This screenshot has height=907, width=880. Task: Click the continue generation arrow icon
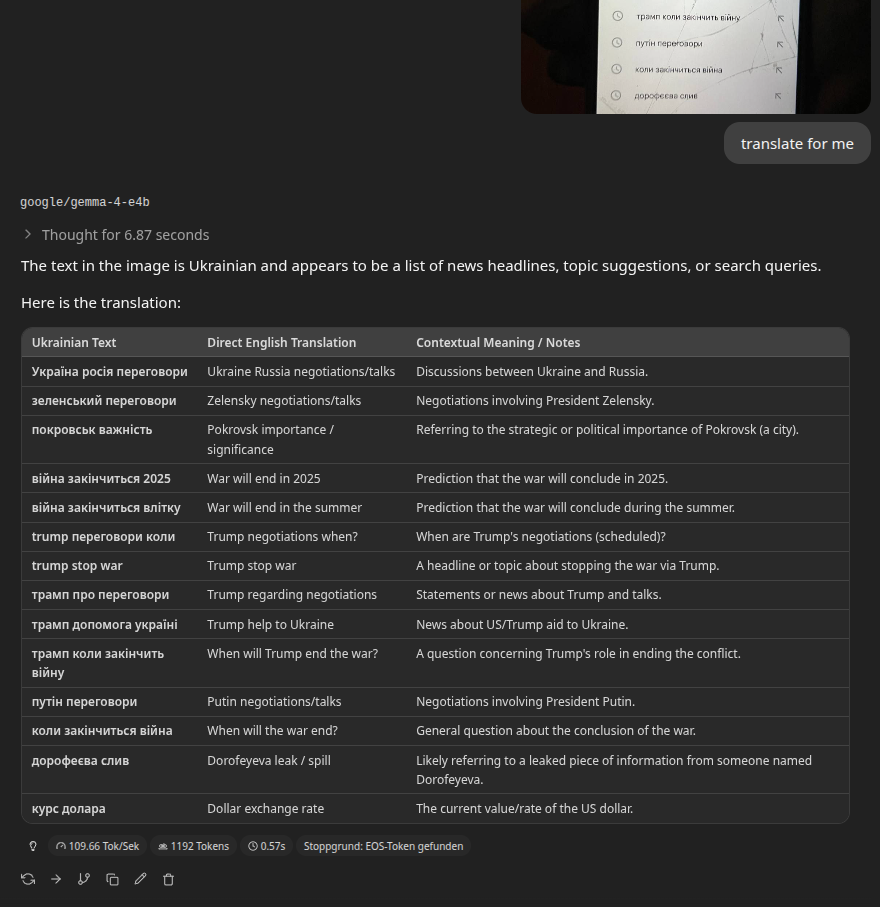56,879
